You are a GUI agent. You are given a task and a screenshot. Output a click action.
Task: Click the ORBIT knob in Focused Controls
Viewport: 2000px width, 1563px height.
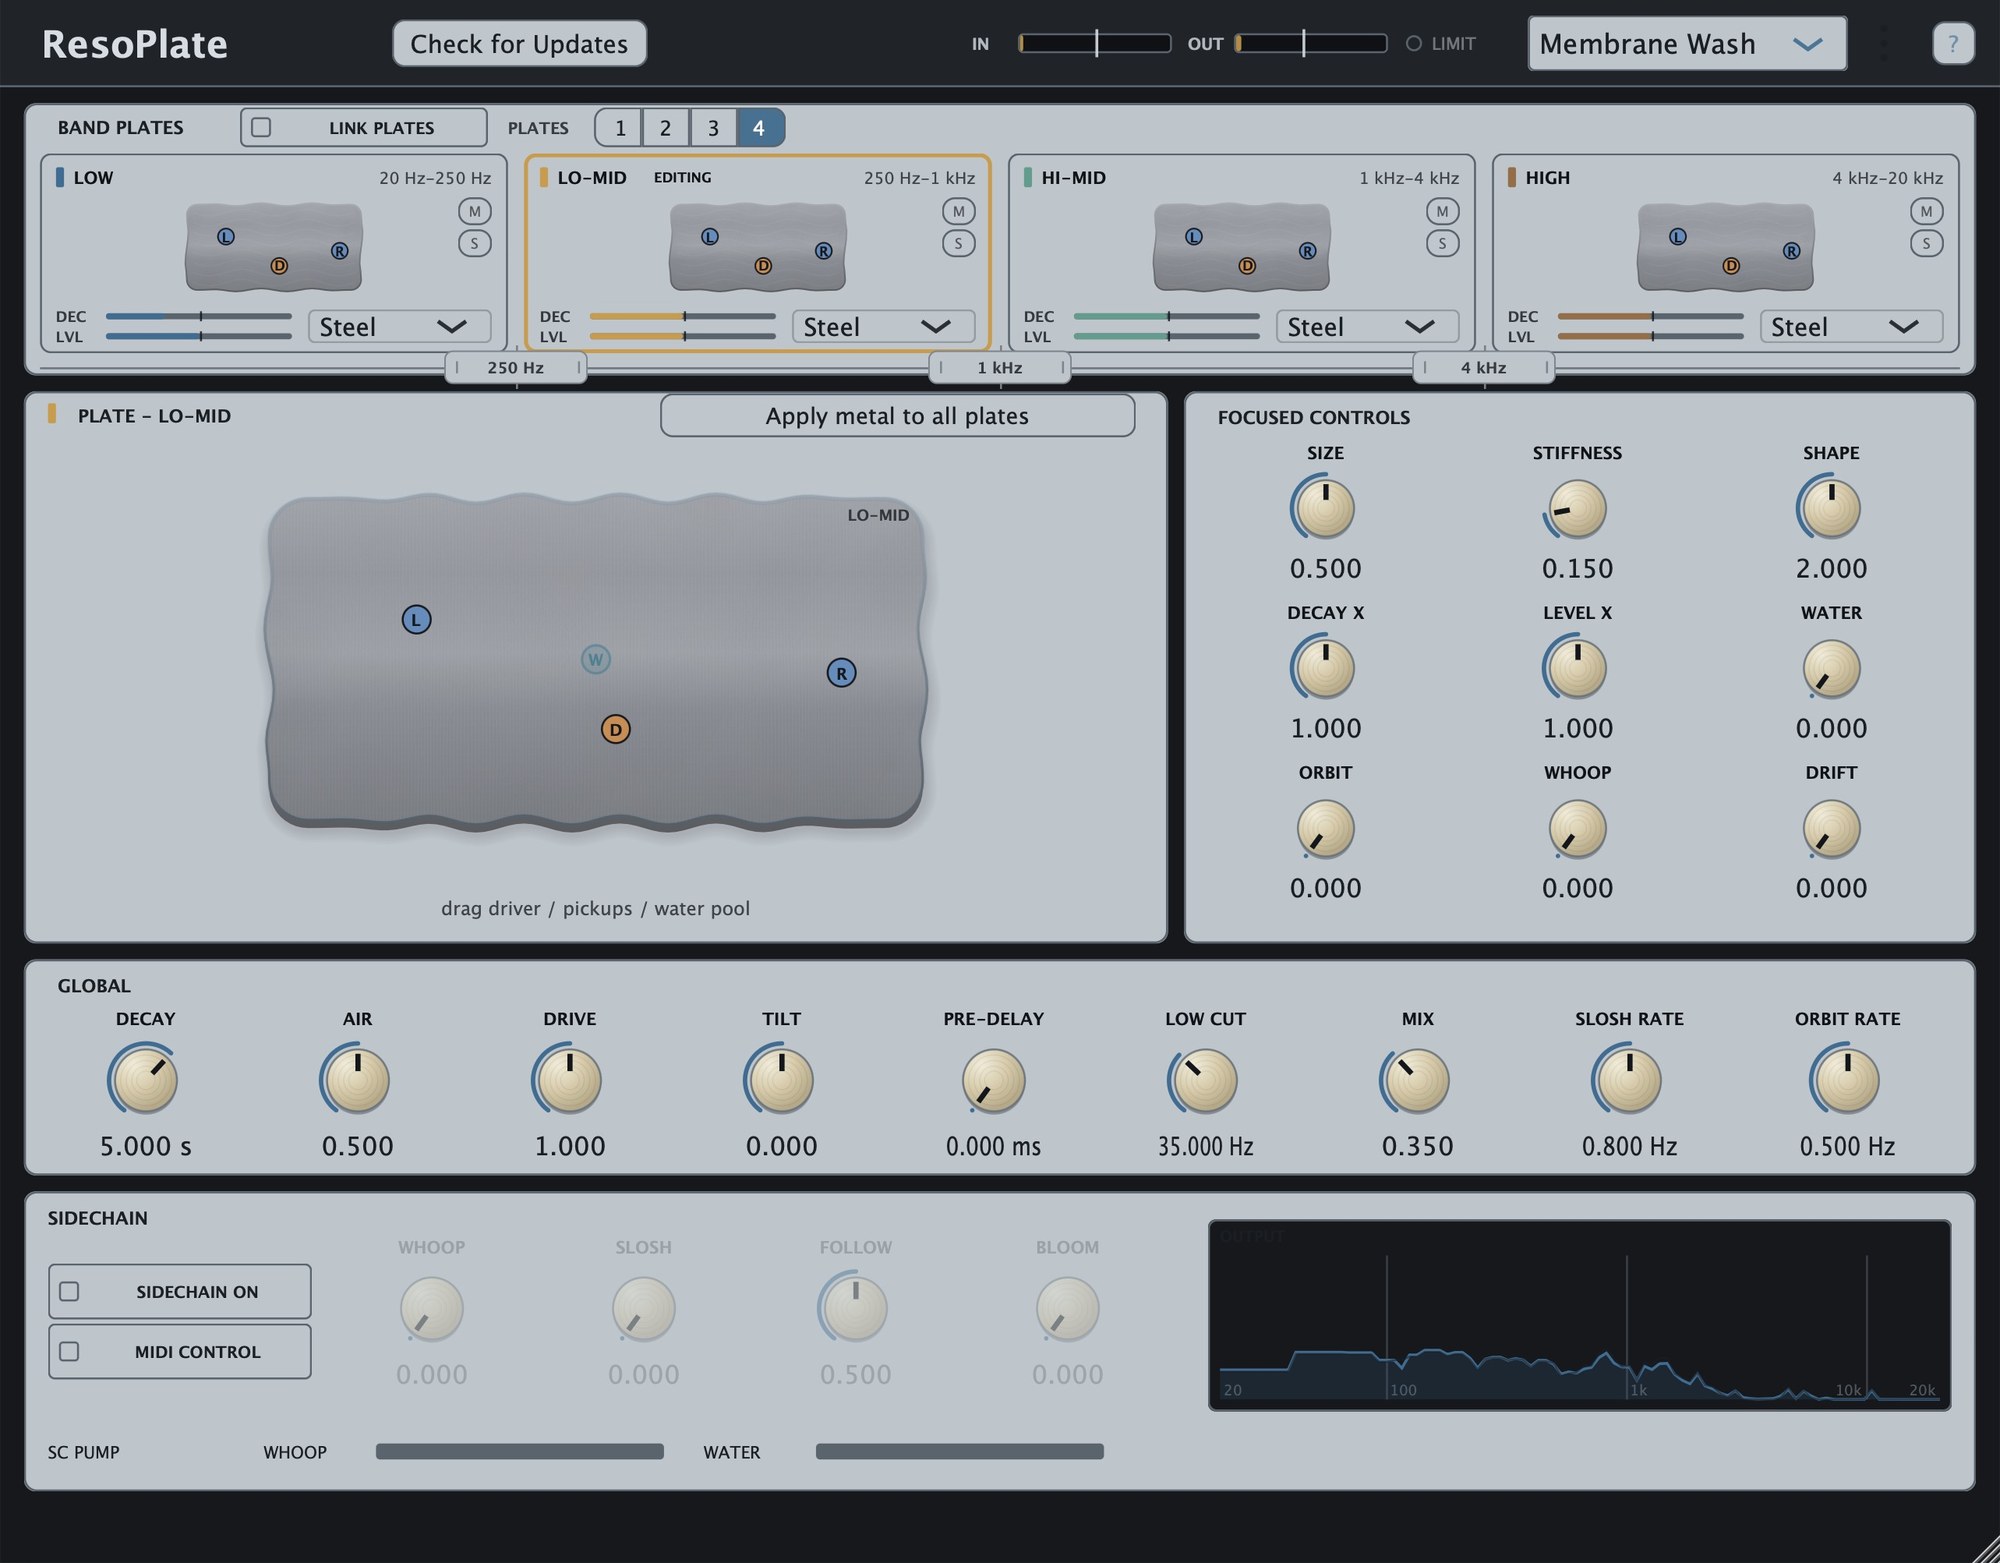point(1324,828)
